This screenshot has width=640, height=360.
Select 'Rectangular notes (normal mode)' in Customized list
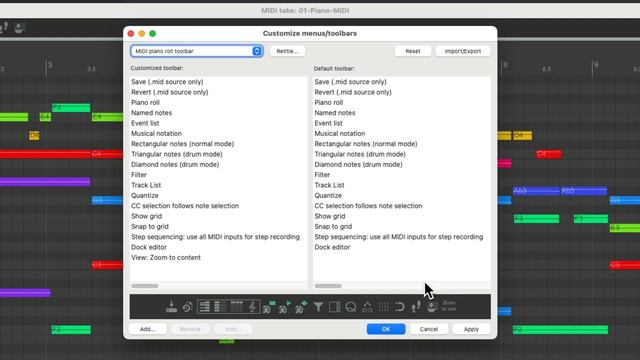182,144
